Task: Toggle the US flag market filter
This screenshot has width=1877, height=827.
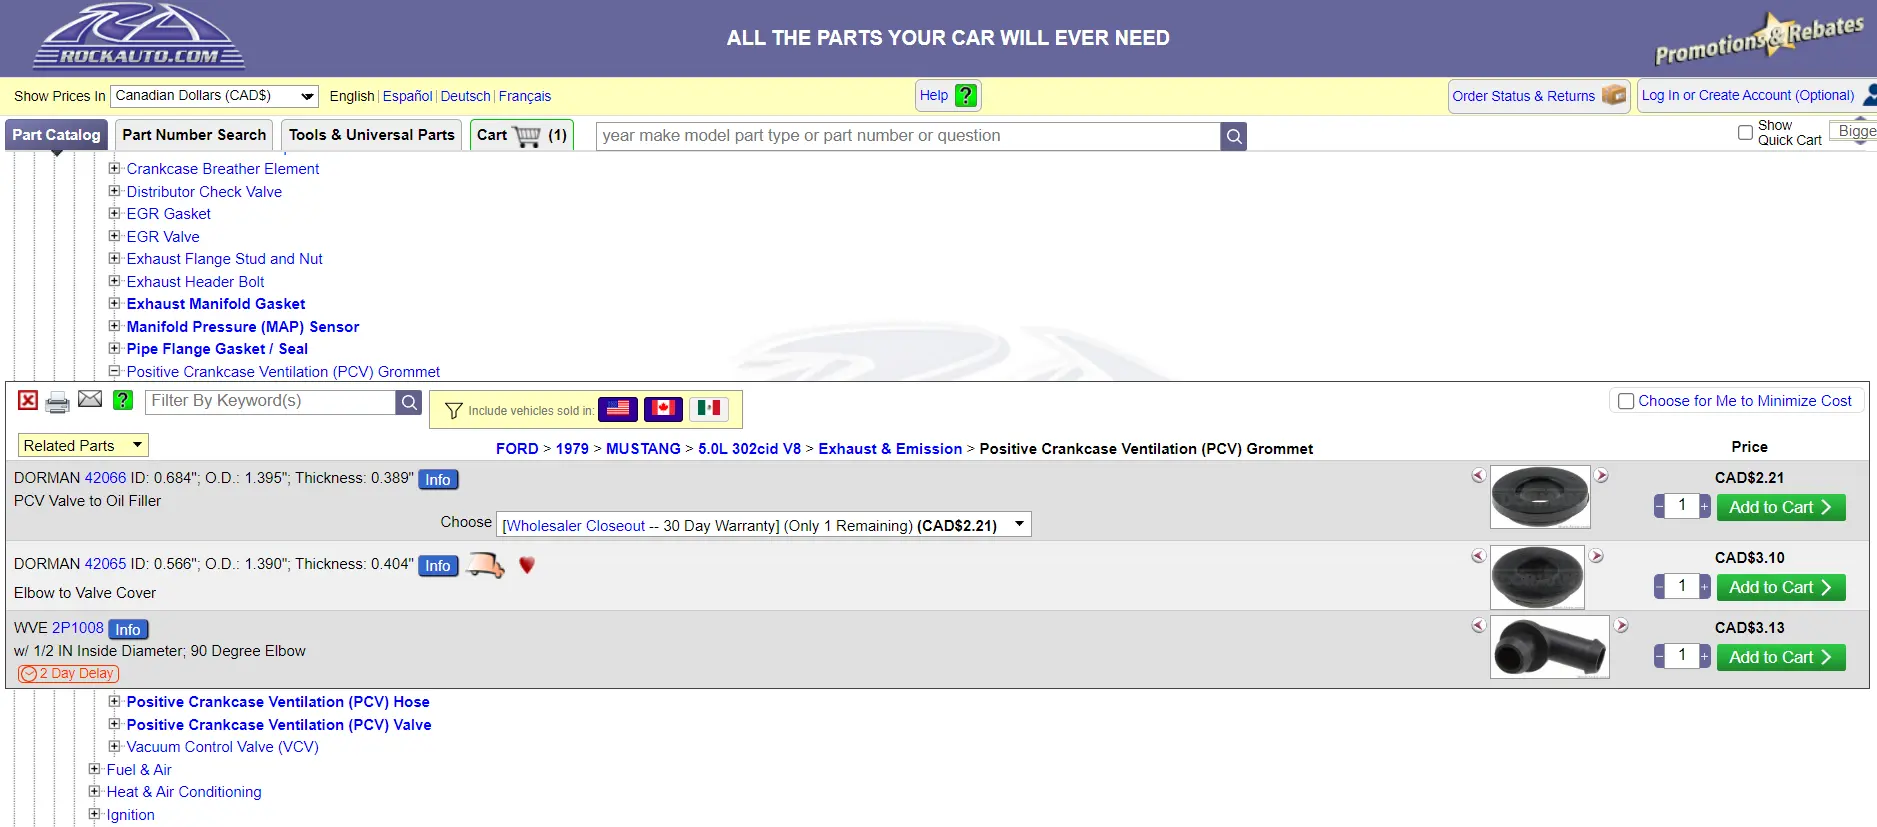Action: [618, 408]
